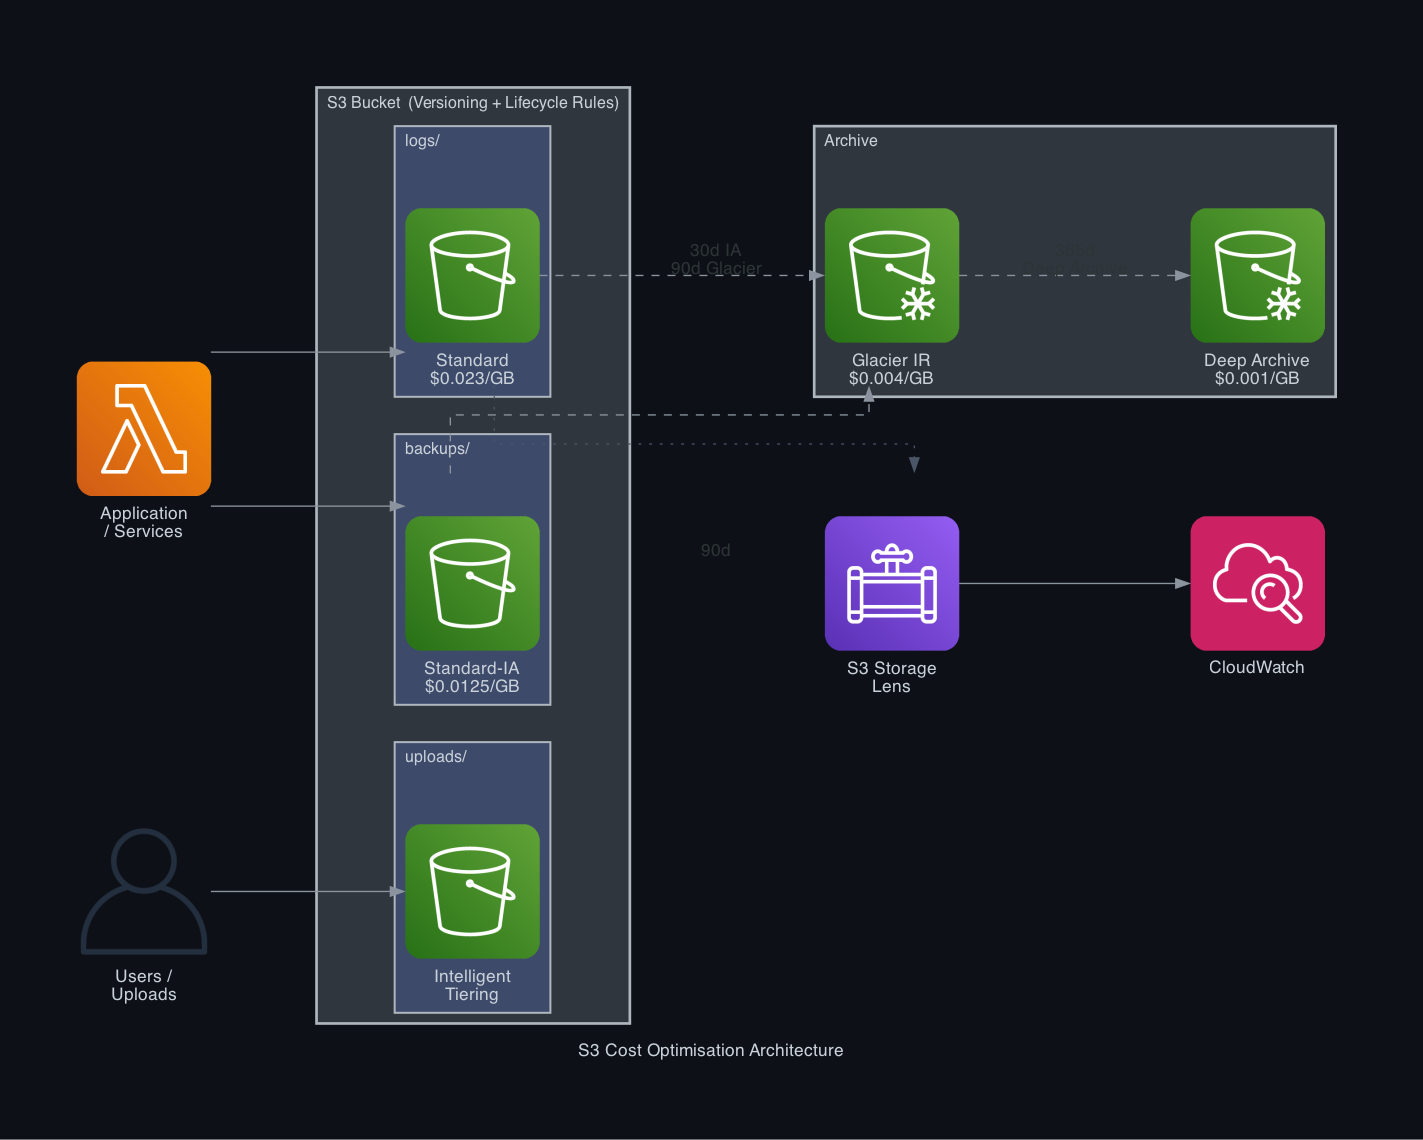The width and height of the screenshot is (1423, 1140).
Task: Click the Glacier IR bucket icon
Action: pyautogui.click(x=890, y=276)
